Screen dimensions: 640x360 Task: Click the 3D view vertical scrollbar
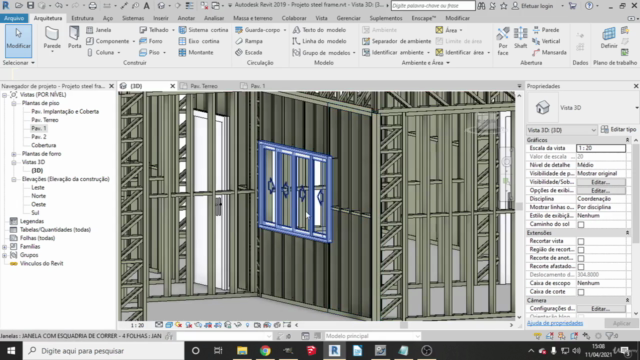tap(519, 206)
